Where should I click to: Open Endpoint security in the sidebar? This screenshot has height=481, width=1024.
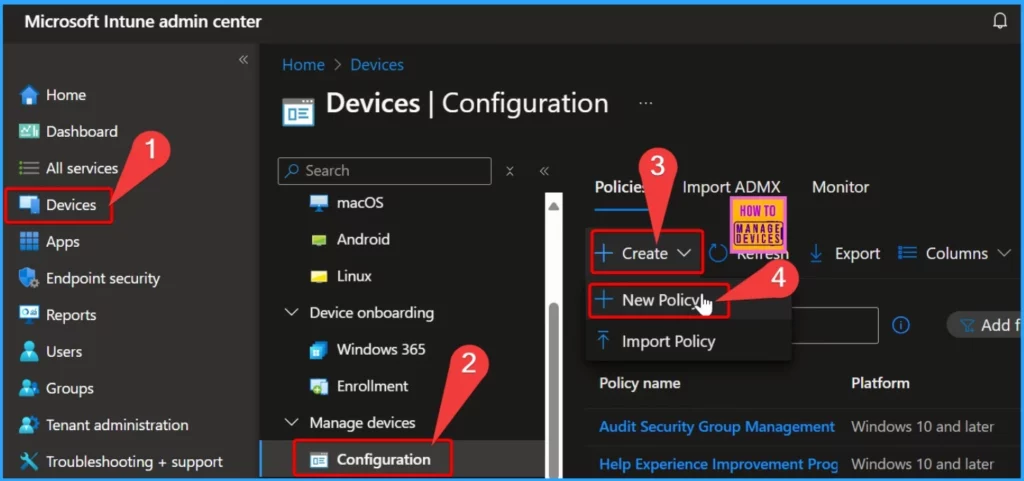pos(103,278)
